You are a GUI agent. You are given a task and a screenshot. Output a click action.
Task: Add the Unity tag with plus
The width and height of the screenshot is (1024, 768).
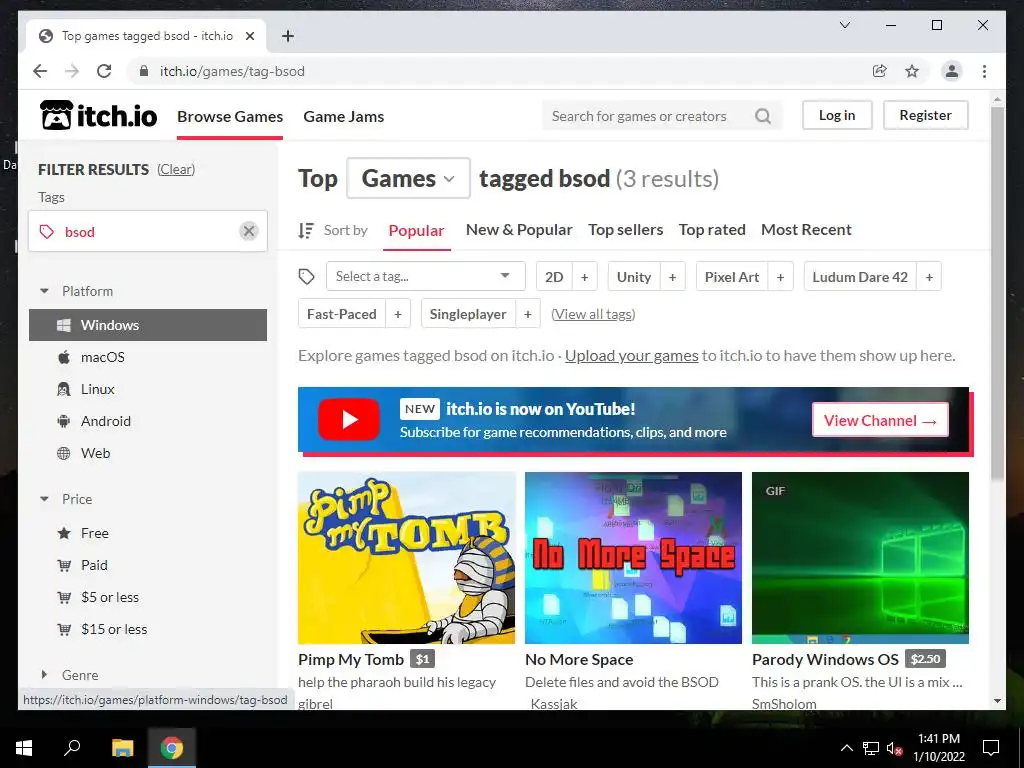pos(673,277)
